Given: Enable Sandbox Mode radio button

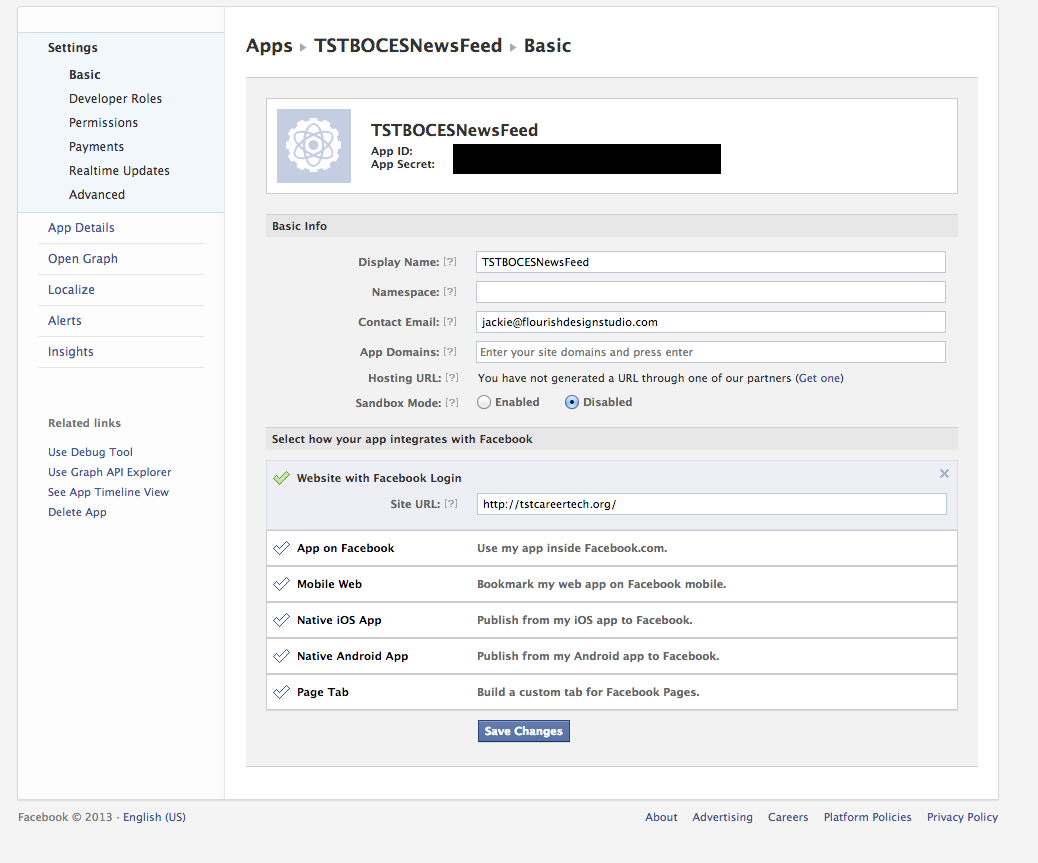Looking at the screenshot, I should click(x=484, y=402).
